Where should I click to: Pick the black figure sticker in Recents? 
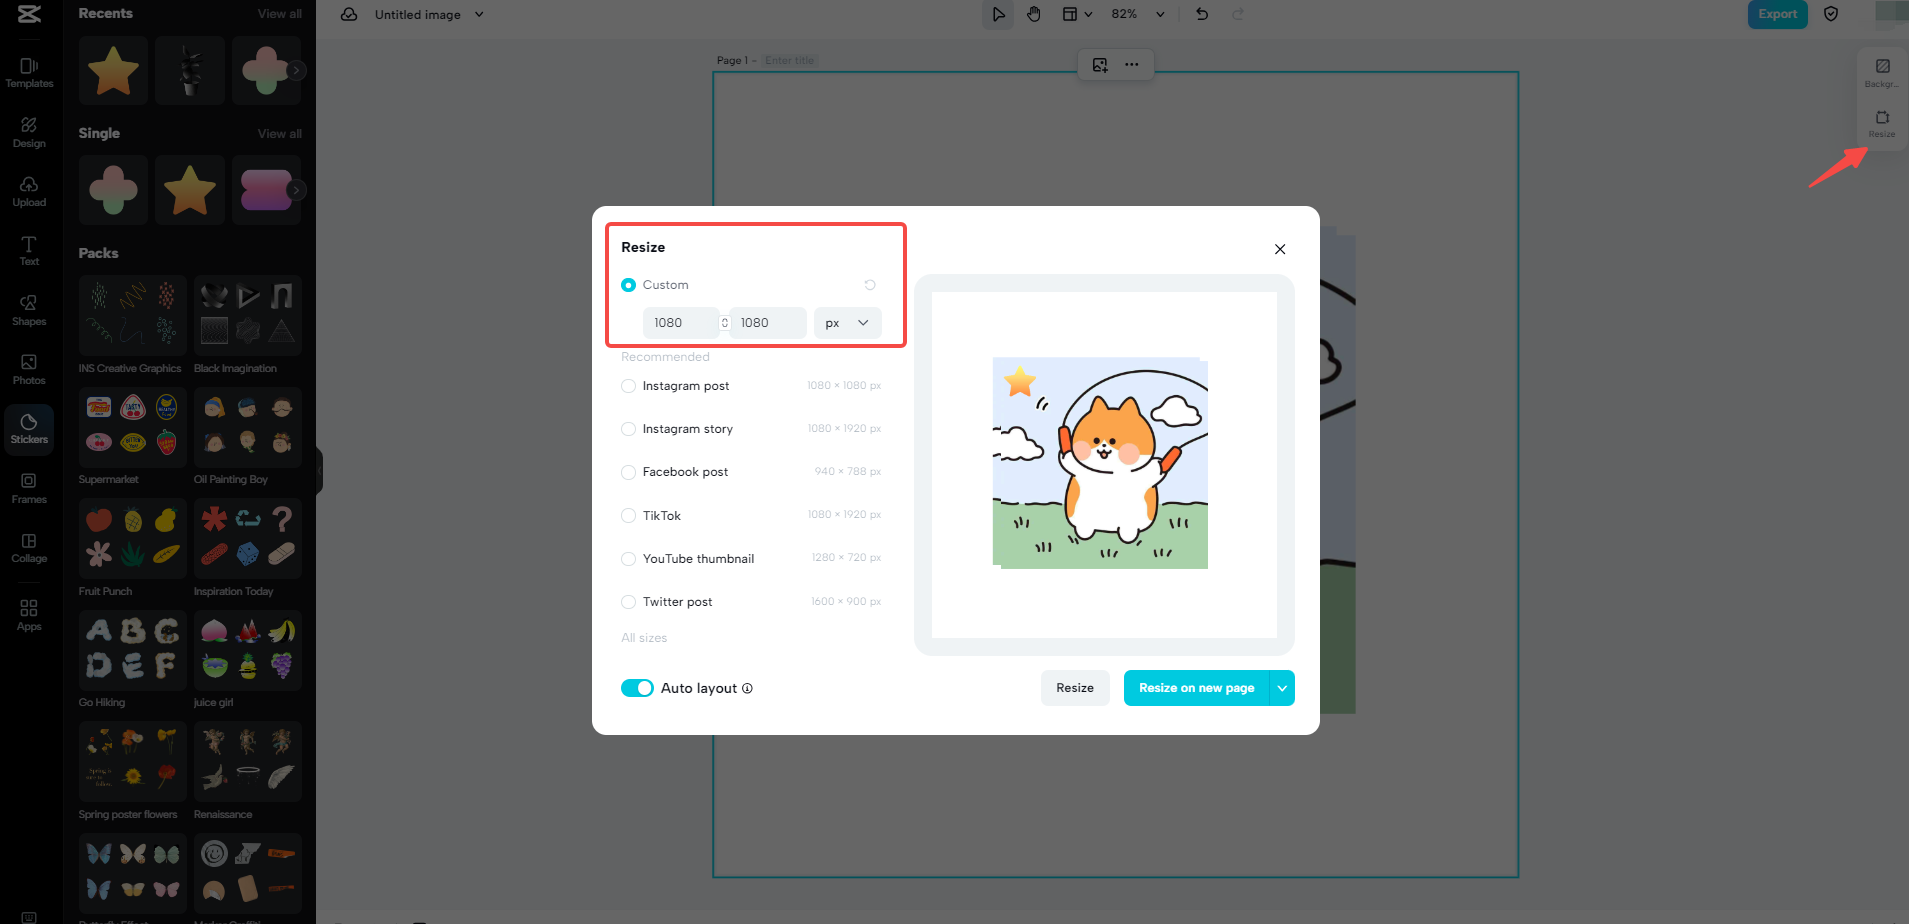(190, 70)
